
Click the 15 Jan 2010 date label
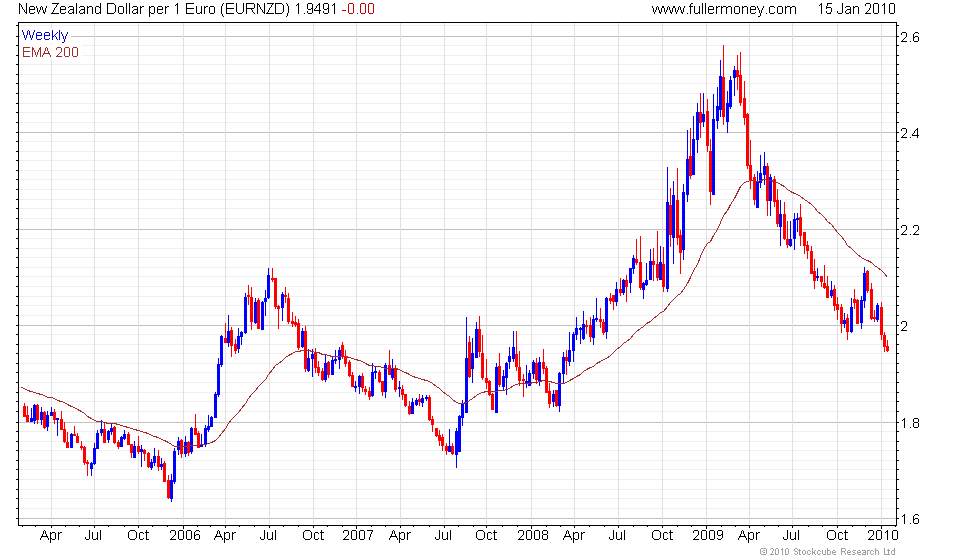click(856, 9)
